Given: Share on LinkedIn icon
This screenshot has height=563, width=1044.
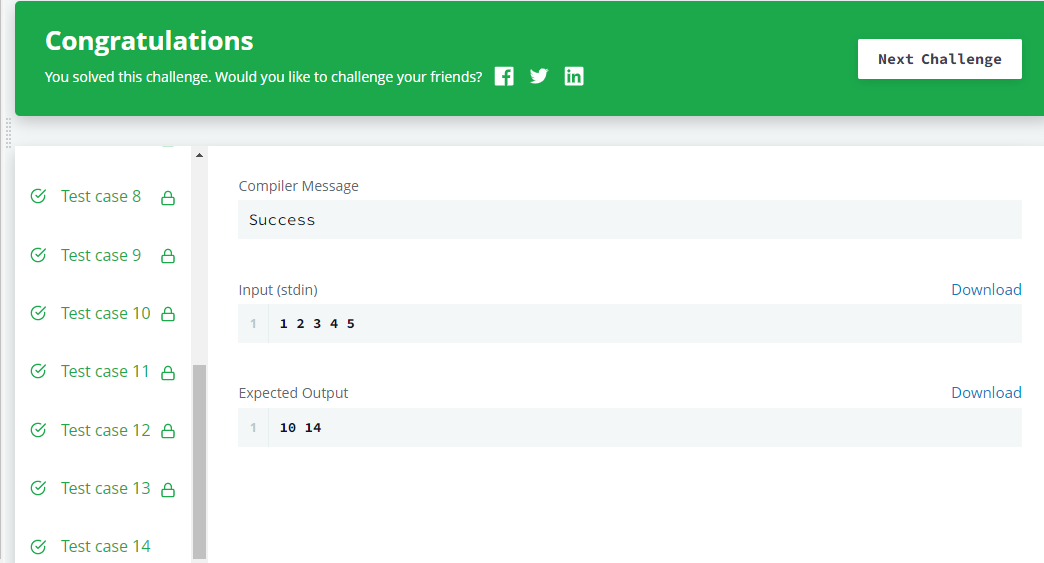Looking at the screenshot, I should (x=574, y=77).
